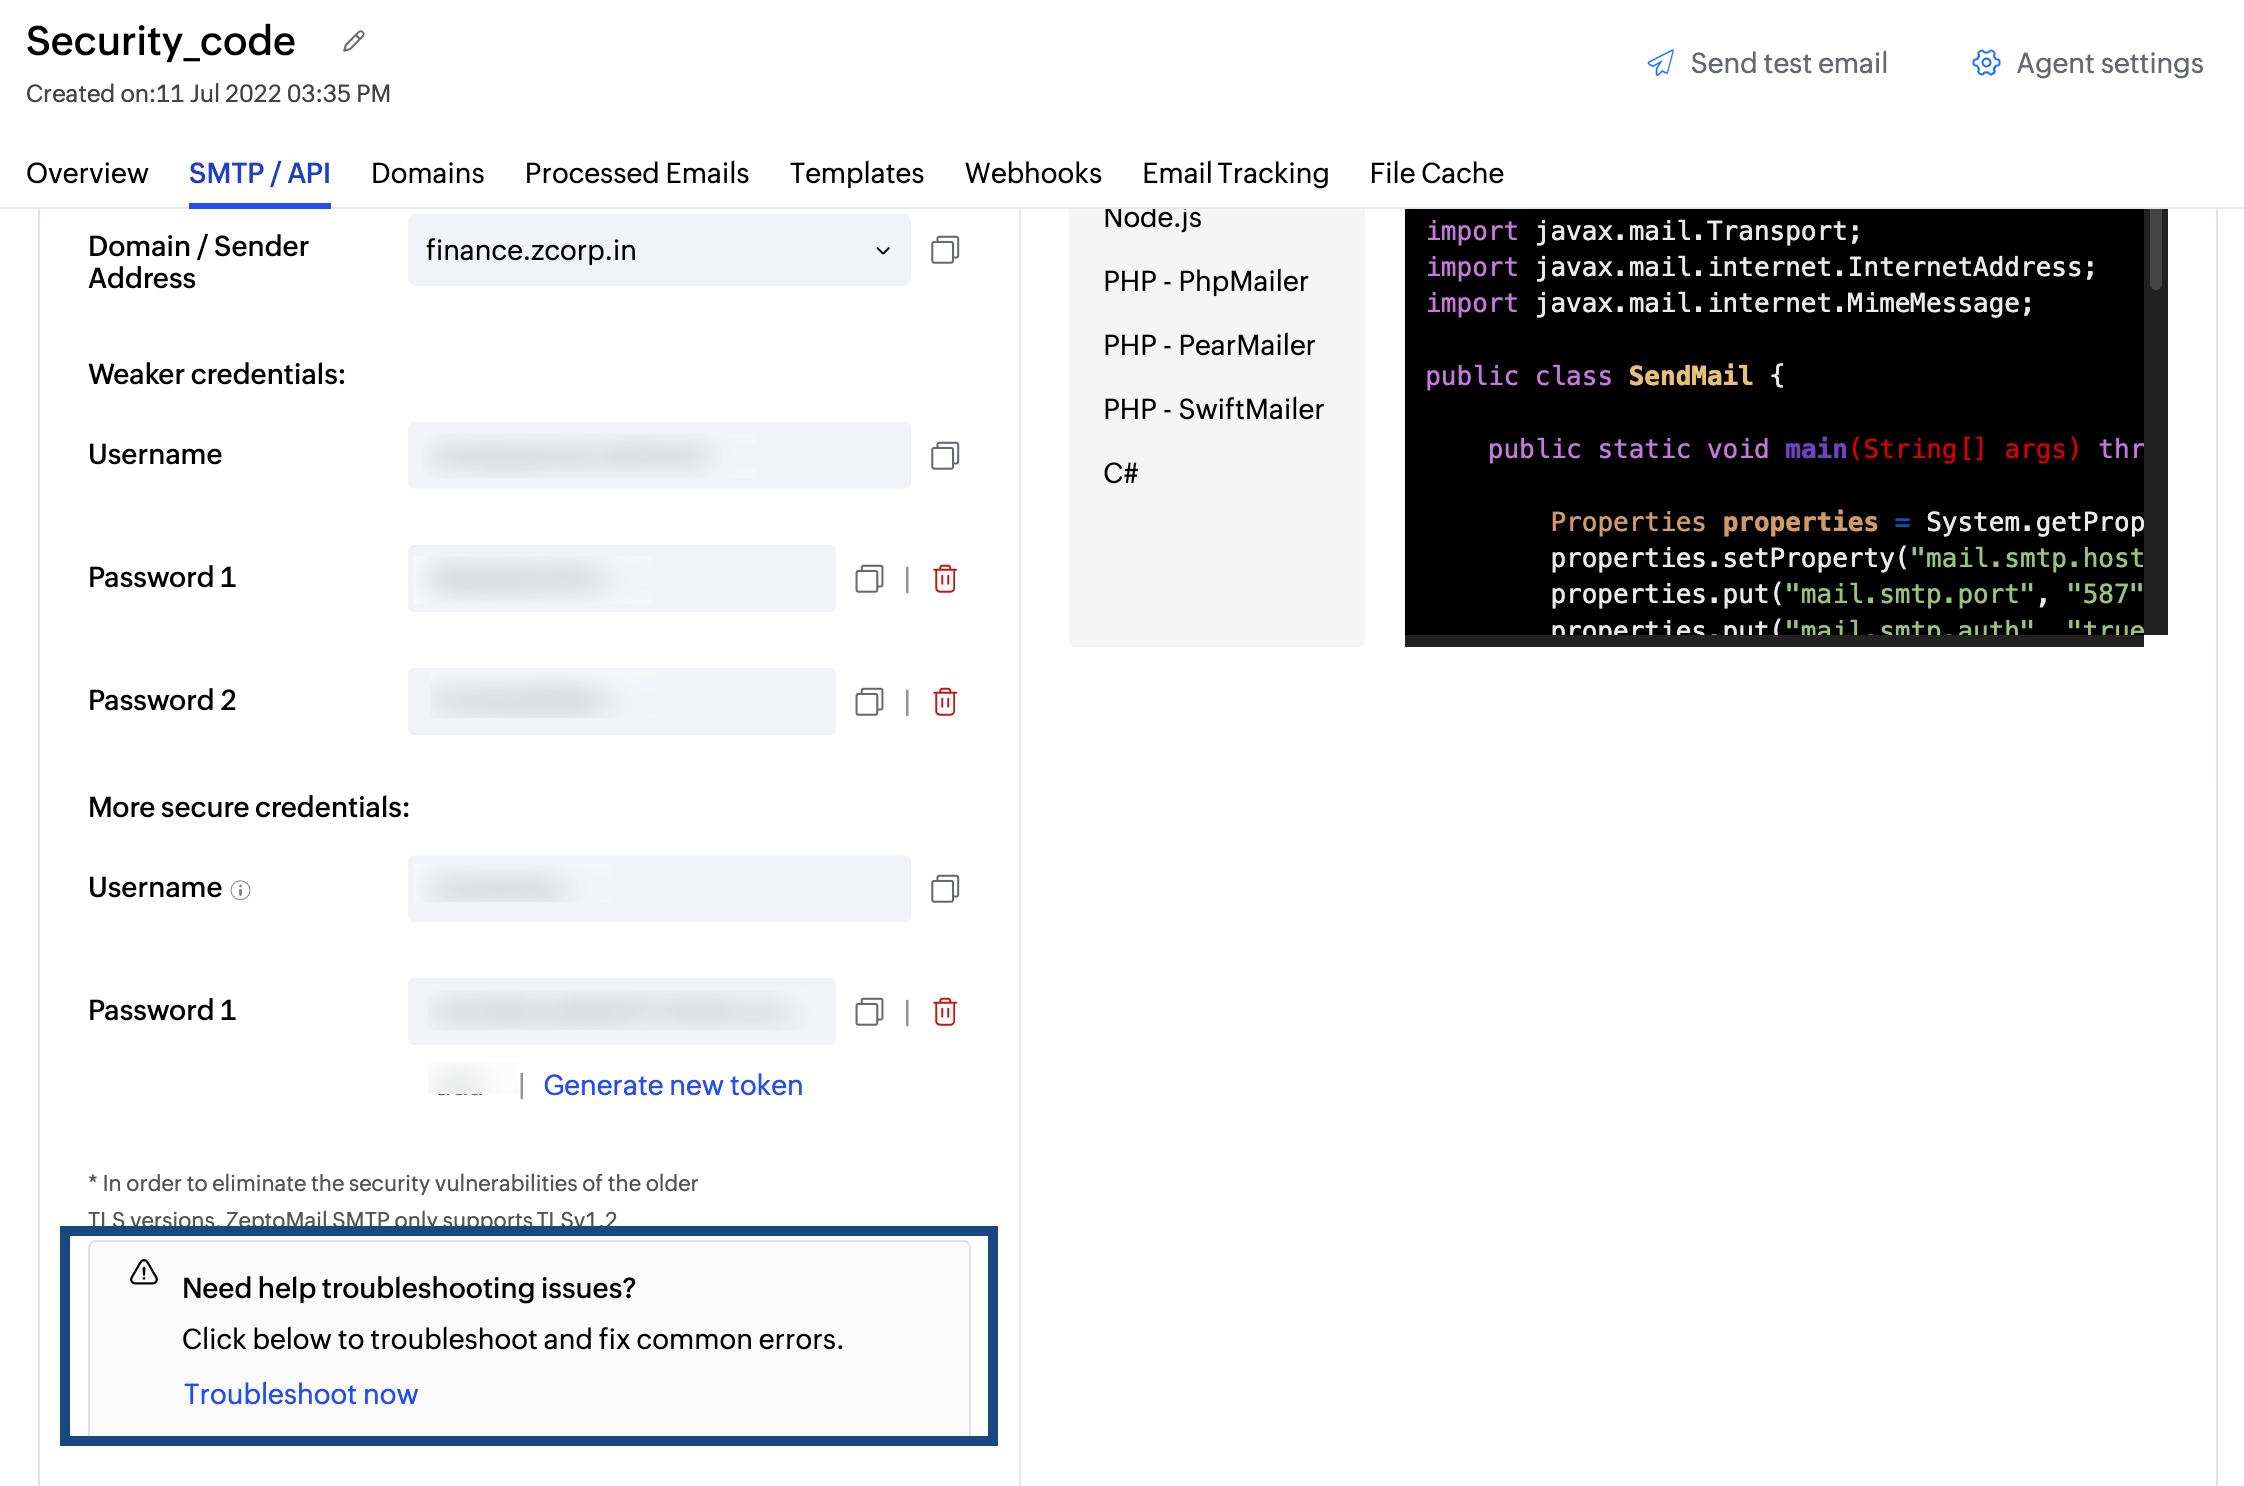The height and width of the screenshot is (1486, 2244).
Task: Copy the finance.zcorp.in domain address
Action: tap(945, 250)
